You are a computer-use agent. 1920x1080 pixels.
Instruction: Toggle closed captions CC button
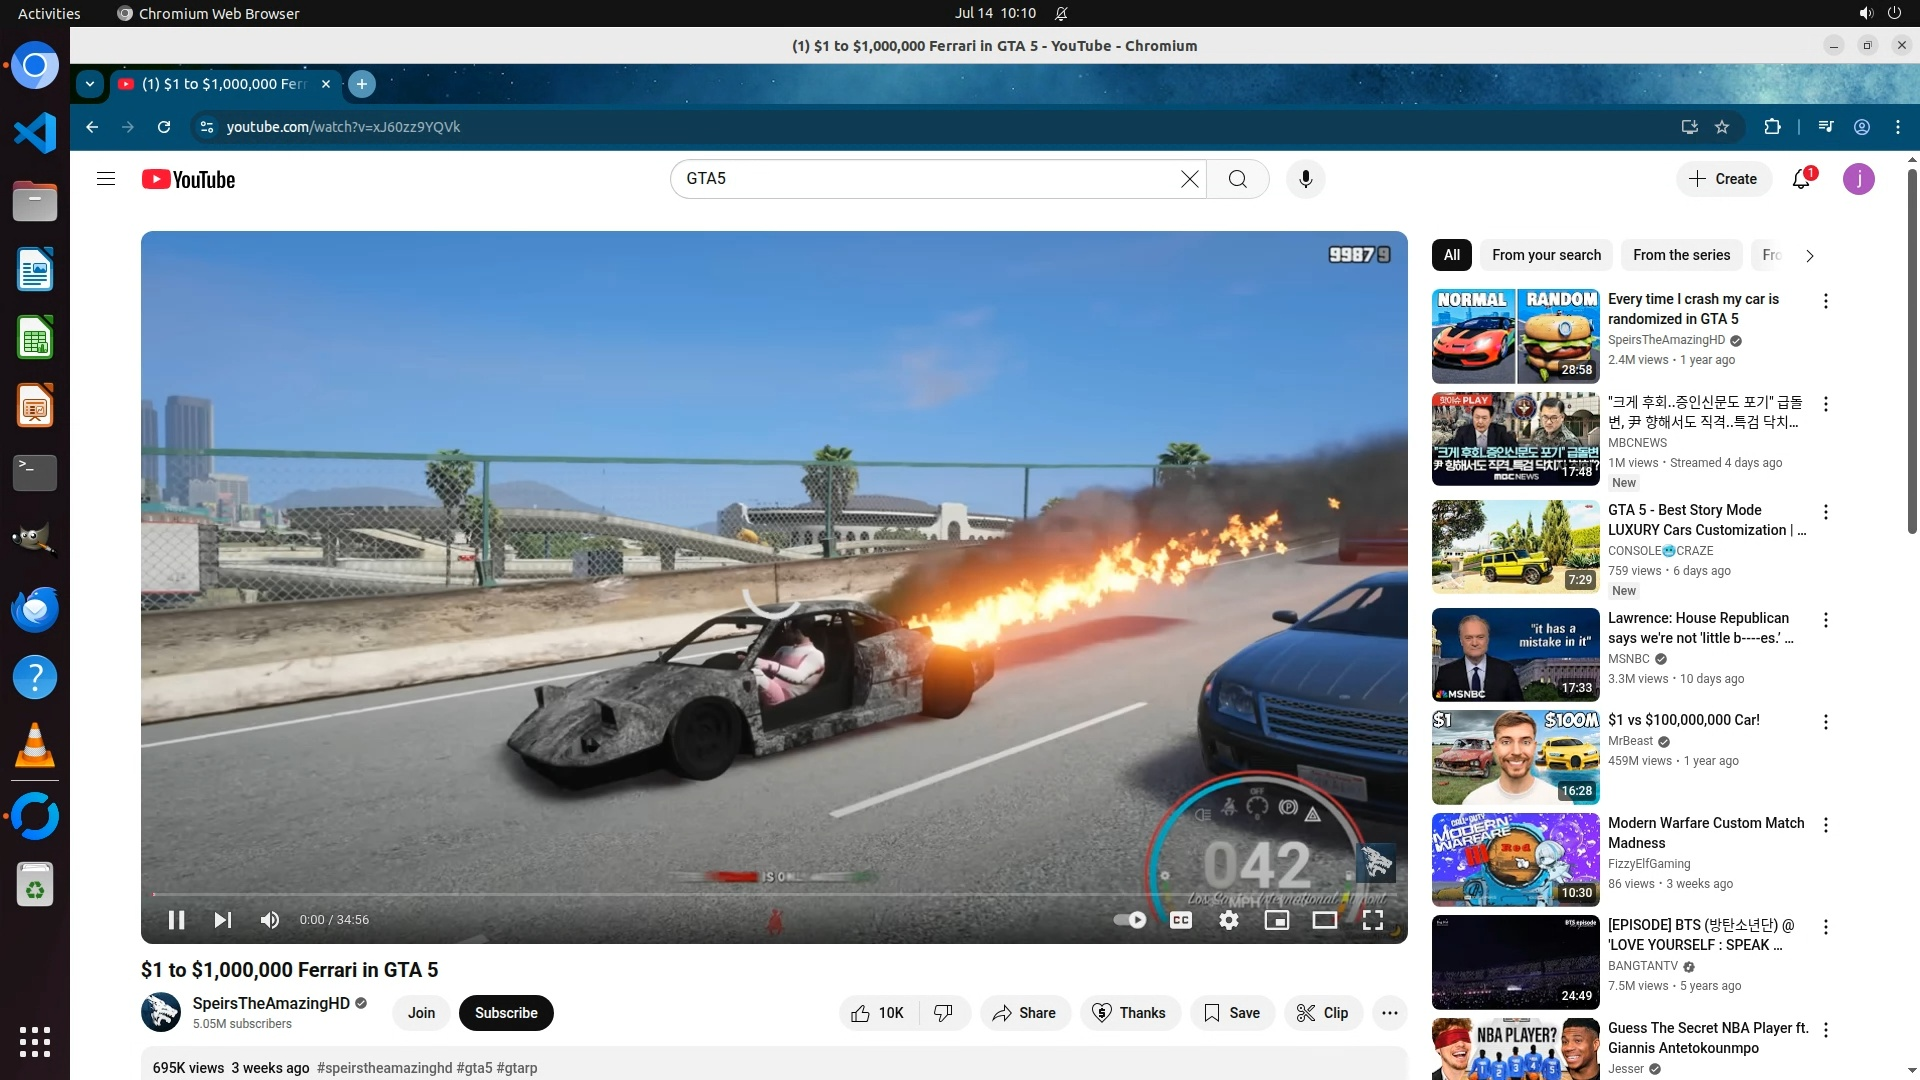pyautogui.click(x=1180, y=920)
